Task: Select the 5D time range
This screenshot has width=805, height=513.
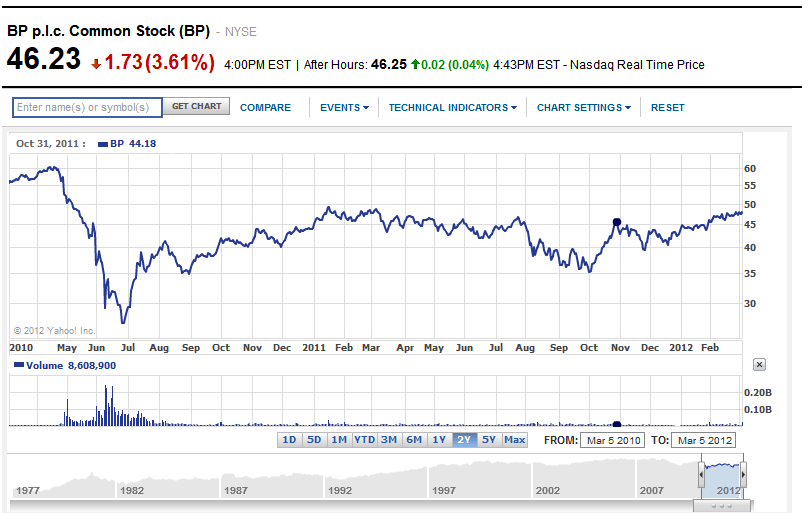Action: (x=314, y=440)
